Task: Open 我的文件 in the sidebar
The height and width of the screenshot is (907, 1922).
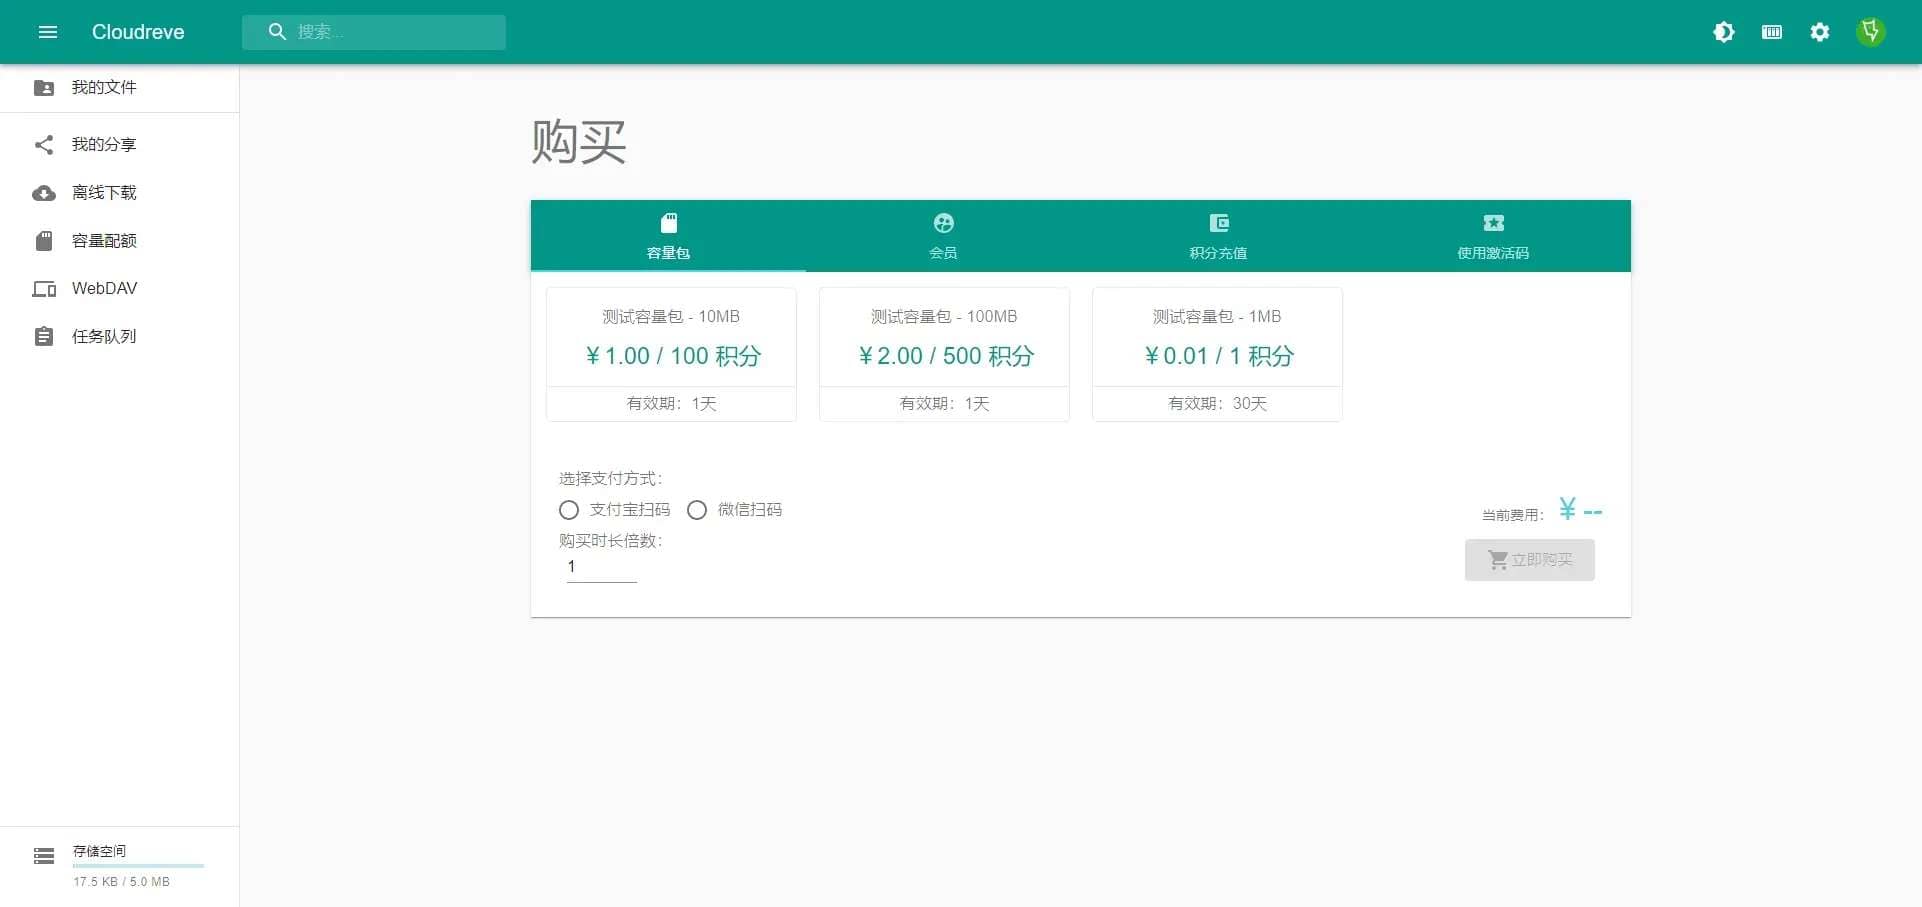Action: pyautogui.click(x=103, y=88)
